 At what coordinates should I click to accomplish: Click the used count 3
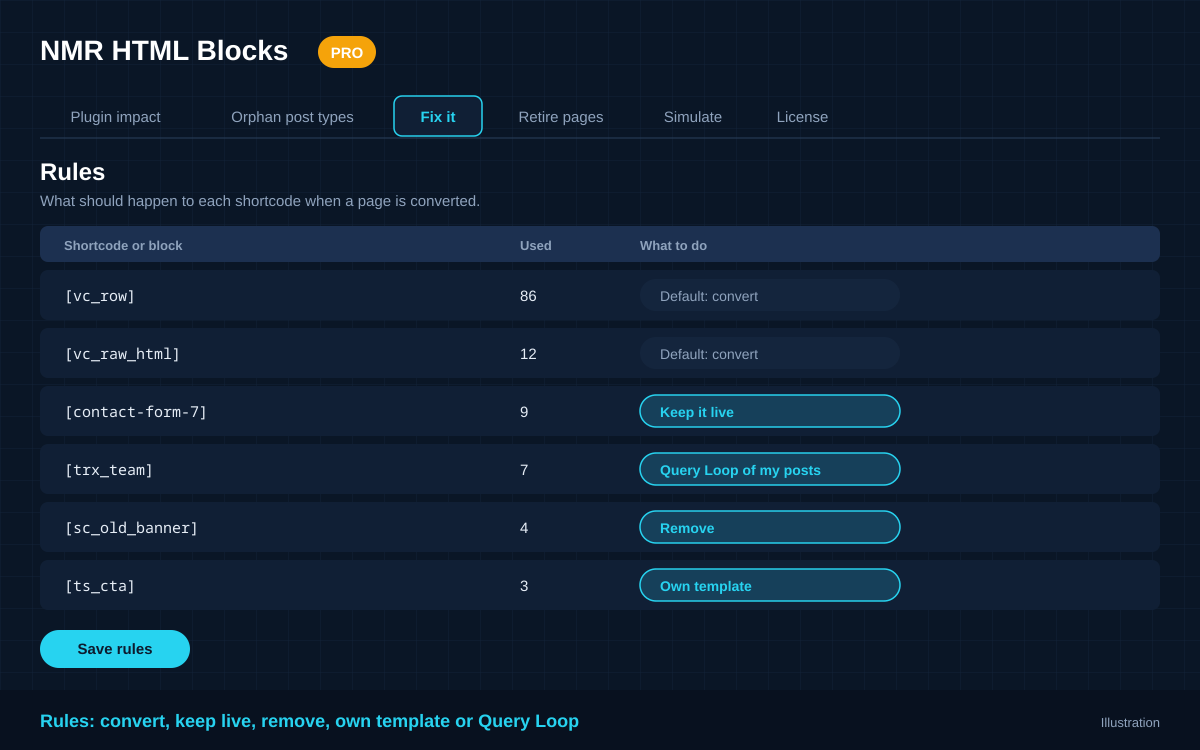click(524, 586)
